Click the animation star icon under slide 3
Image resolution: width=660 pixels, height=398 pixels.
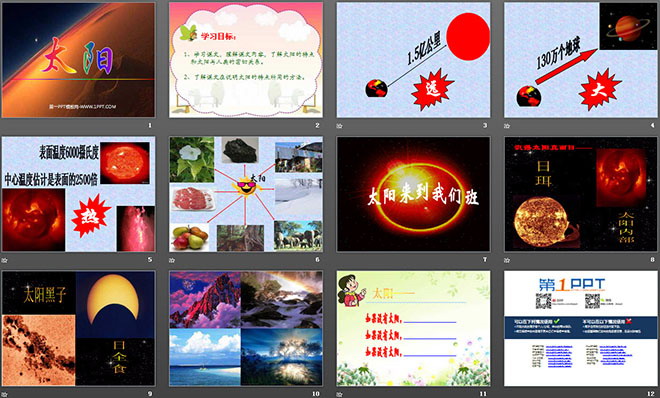pyautogui.click(x=339, y=126)
